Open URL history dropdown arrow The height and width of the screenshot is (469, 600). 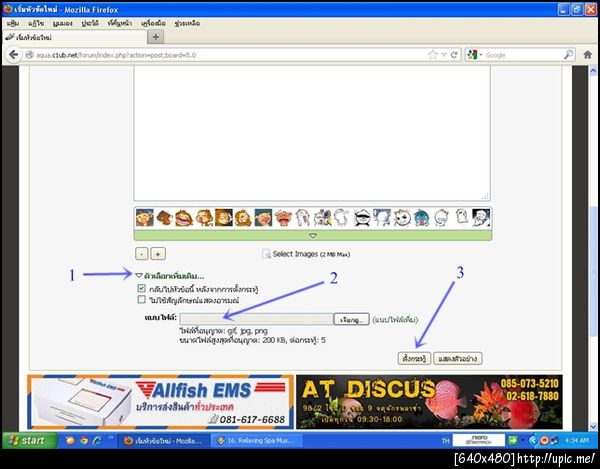[444, 55]
